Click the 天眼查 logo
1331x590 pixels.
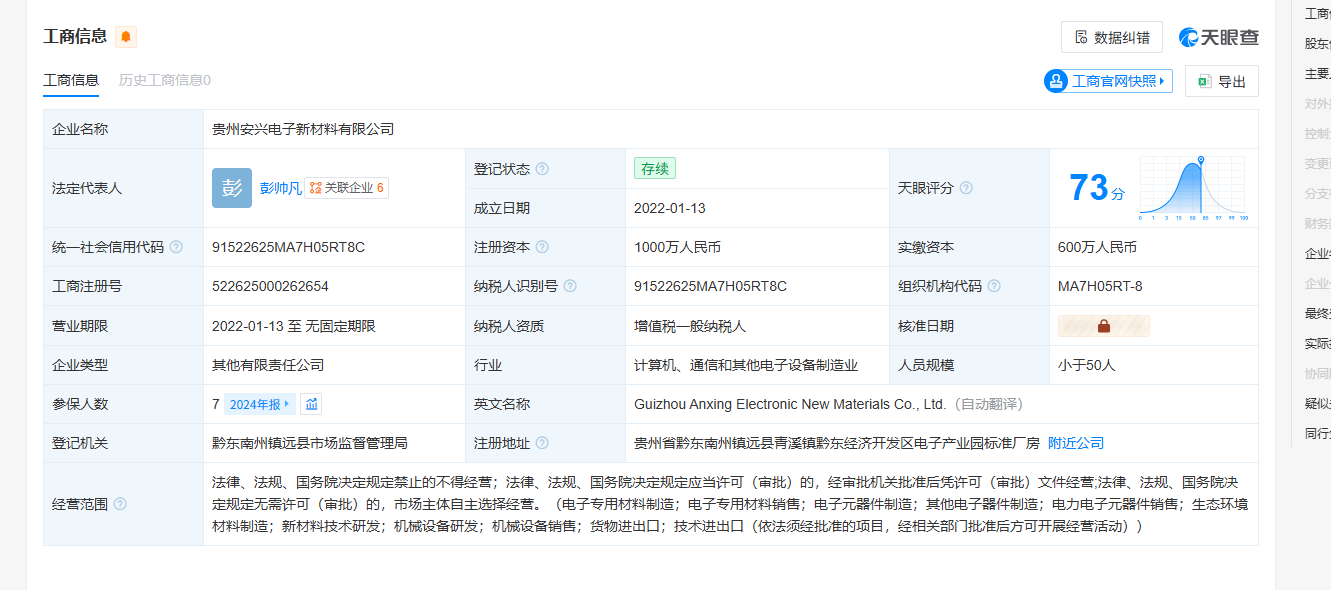coord(1218,38)
